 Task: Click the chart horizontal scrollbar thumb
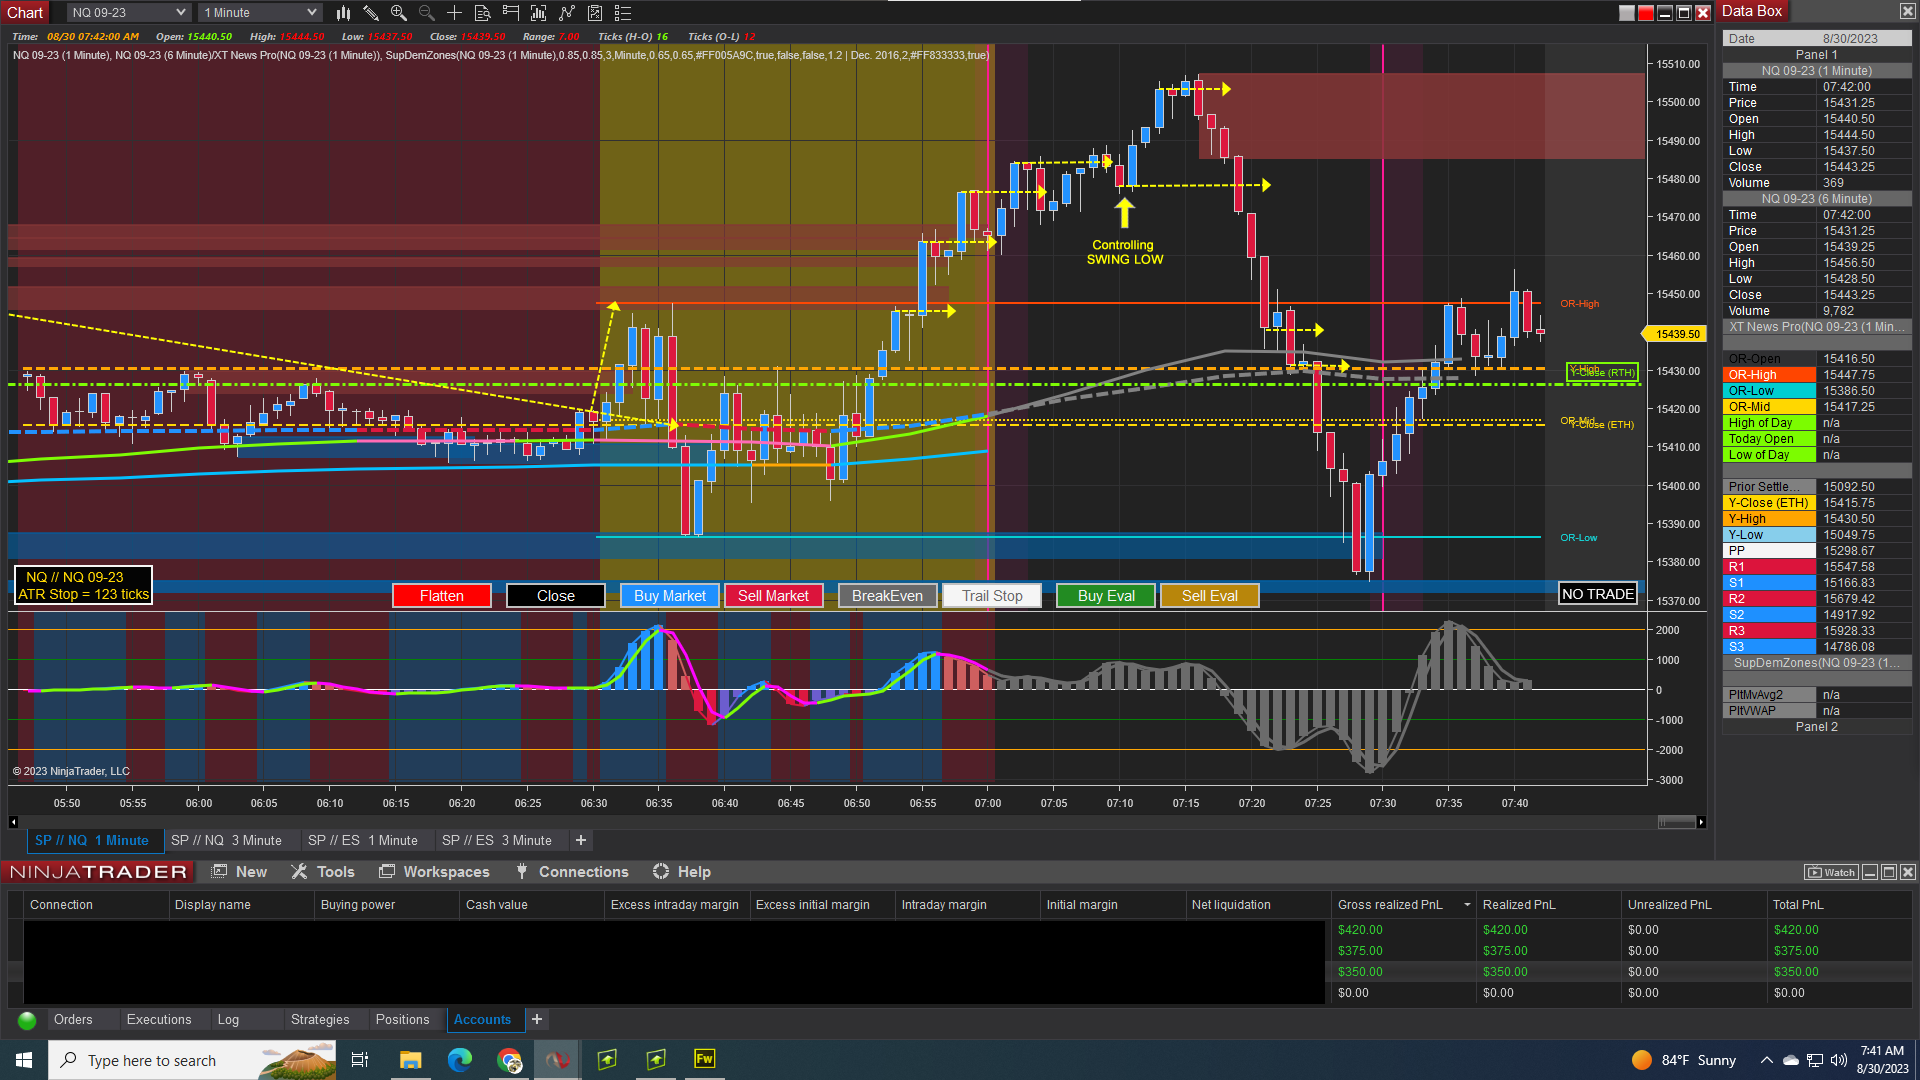click(x=1677, y=822)
